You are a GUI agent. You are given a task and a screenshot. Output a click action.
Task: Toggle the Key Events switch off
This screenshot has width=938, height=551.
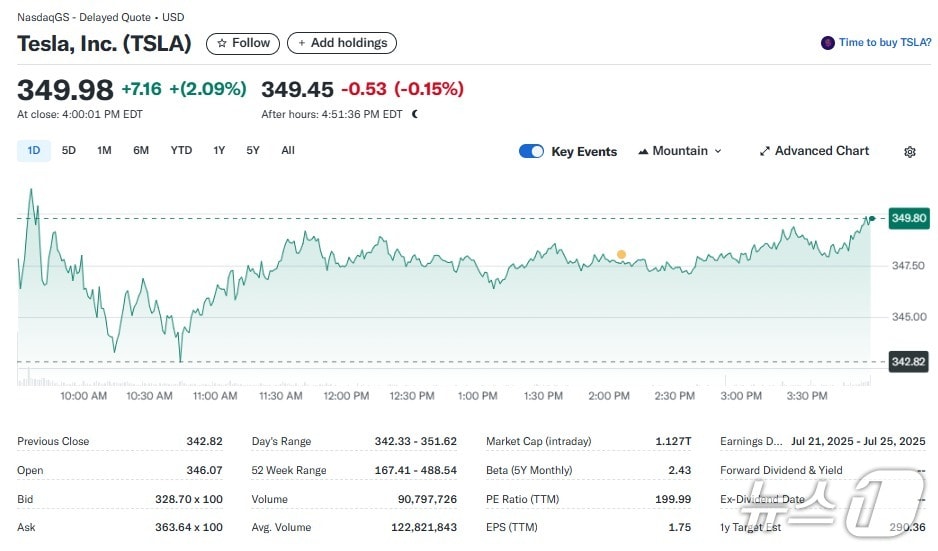click(x=531, y=152)
